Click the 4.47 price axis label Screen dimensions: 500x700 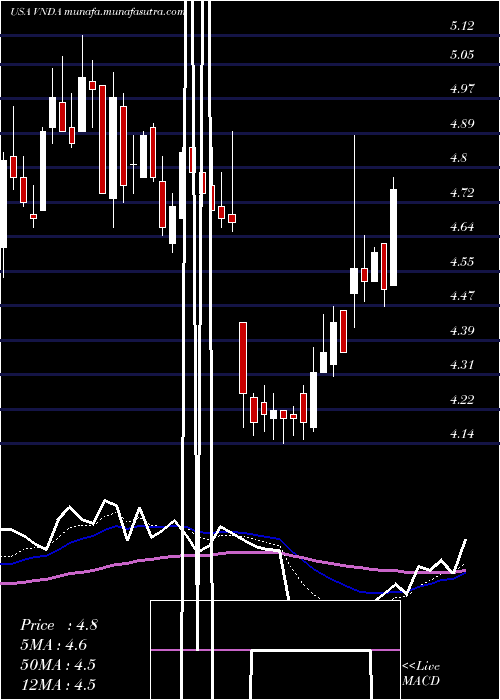[462, 296]
